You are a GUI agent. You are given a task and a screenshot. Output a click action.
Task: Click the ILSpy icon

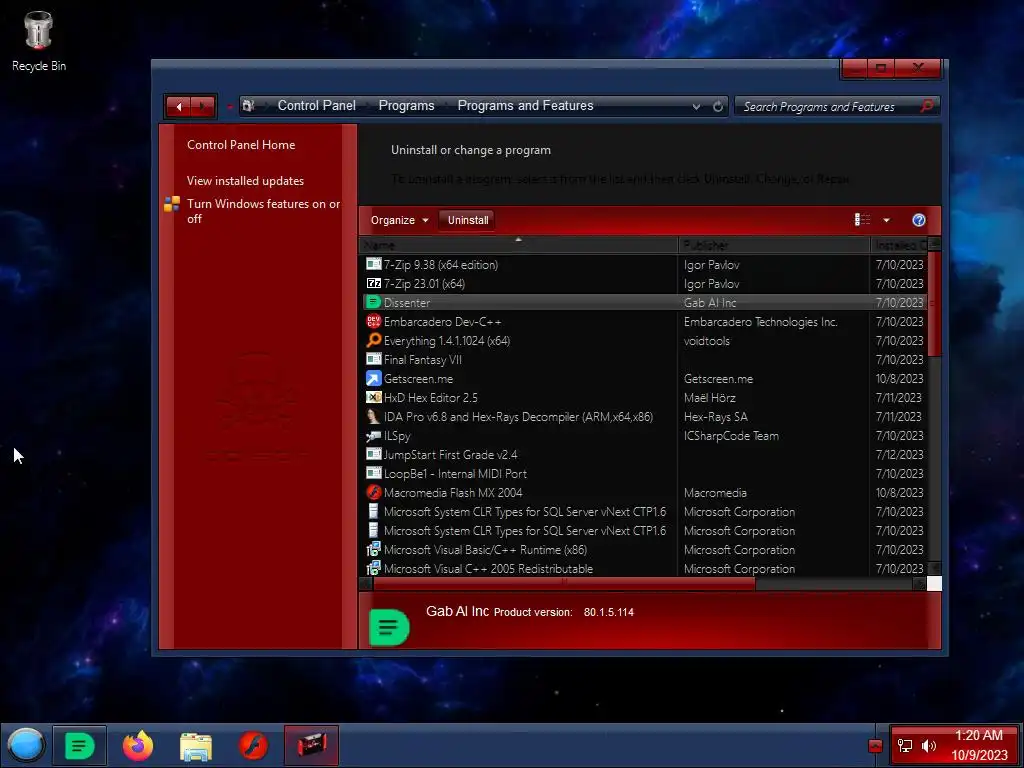coord(374,436)
